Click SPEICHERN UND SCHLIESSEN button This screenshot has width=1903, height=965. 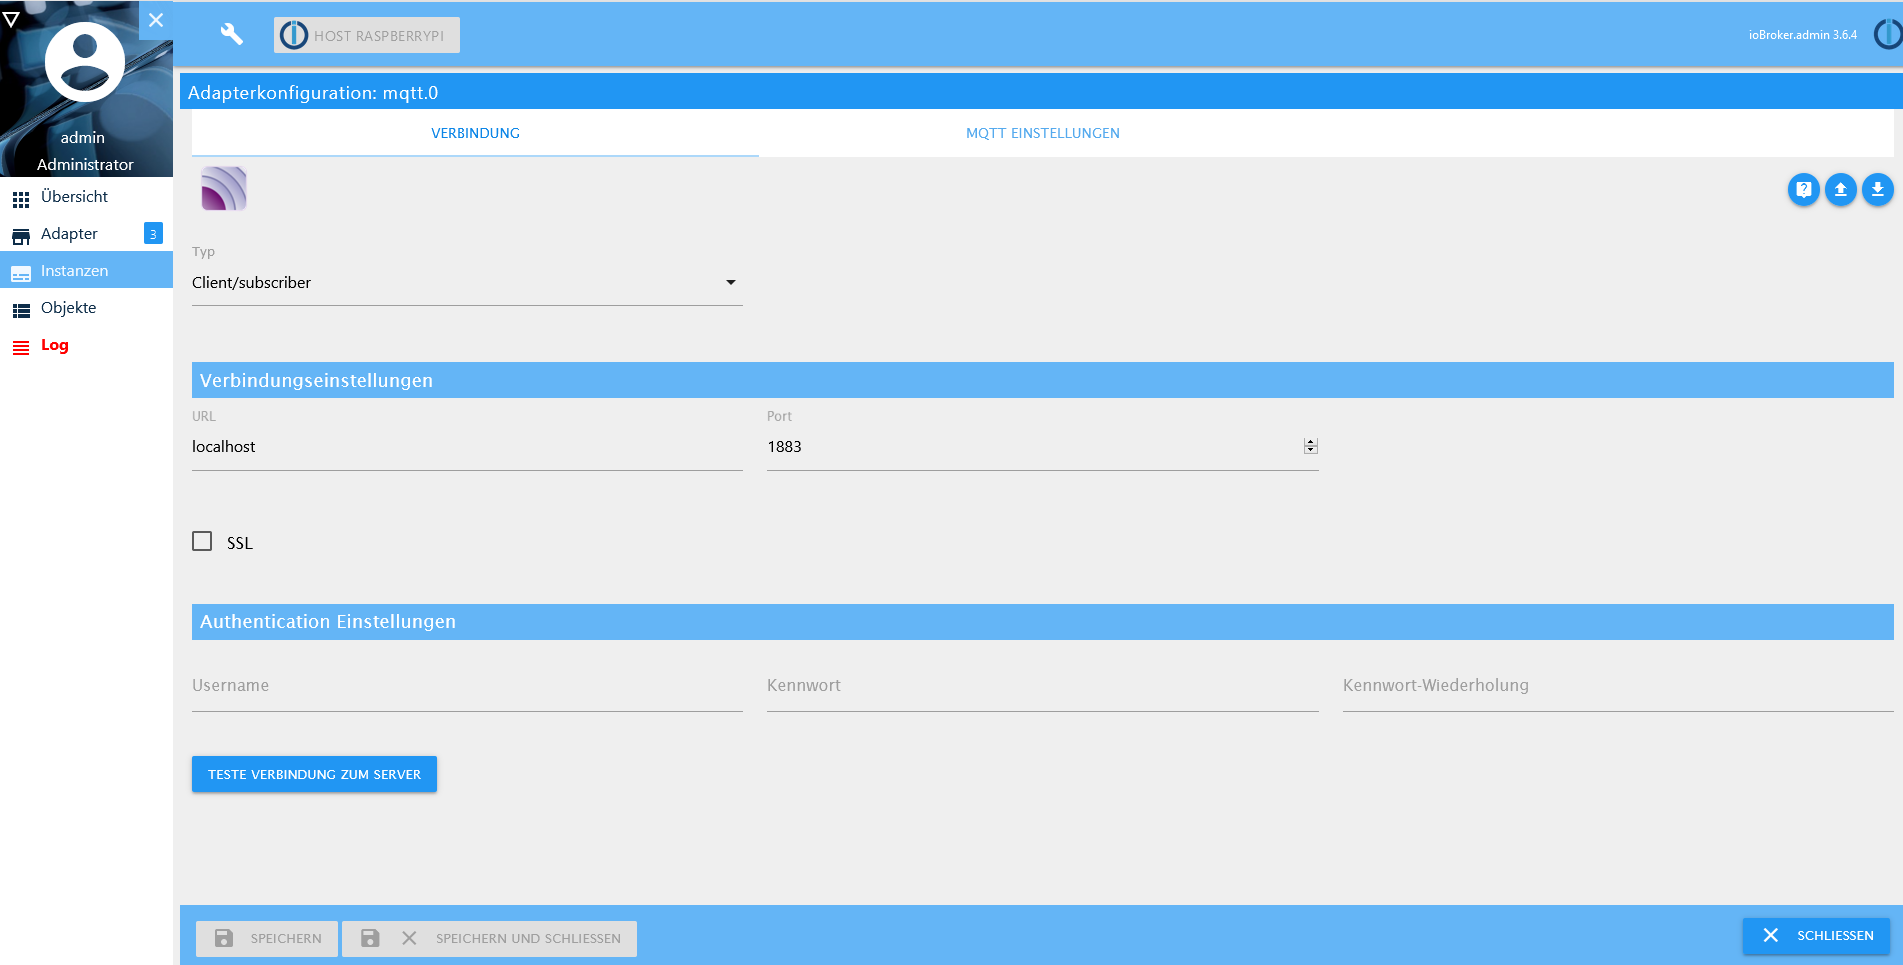(489, 938)
